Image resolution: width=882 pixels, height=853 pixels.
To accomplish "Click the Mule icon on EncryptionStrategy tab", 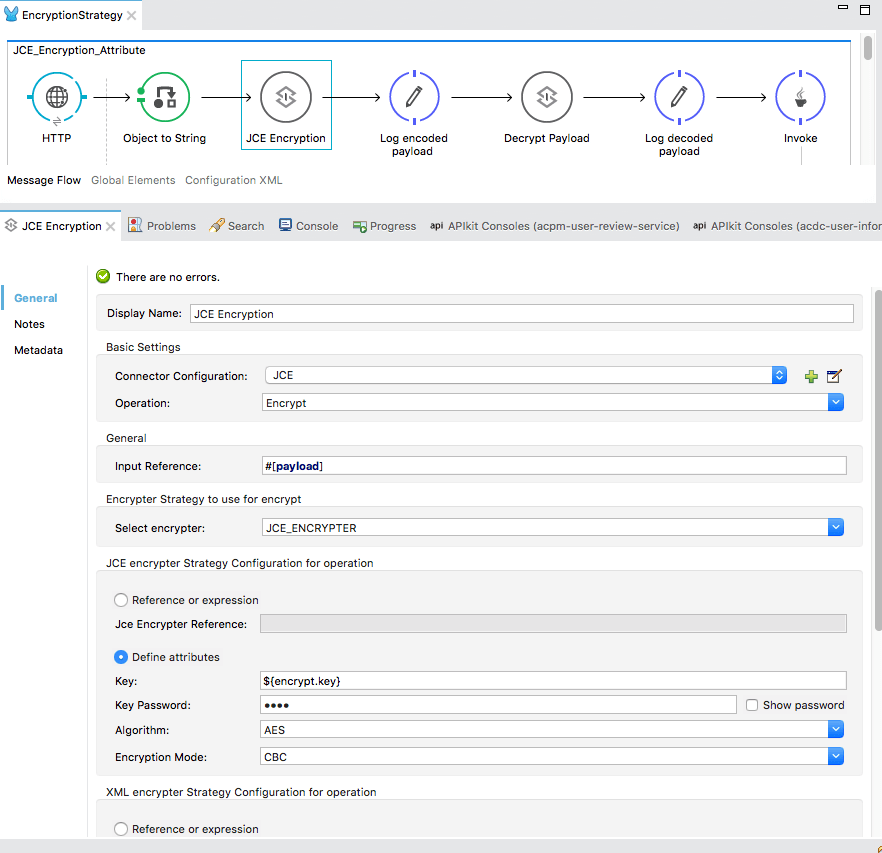I will (x=11, y=14).
